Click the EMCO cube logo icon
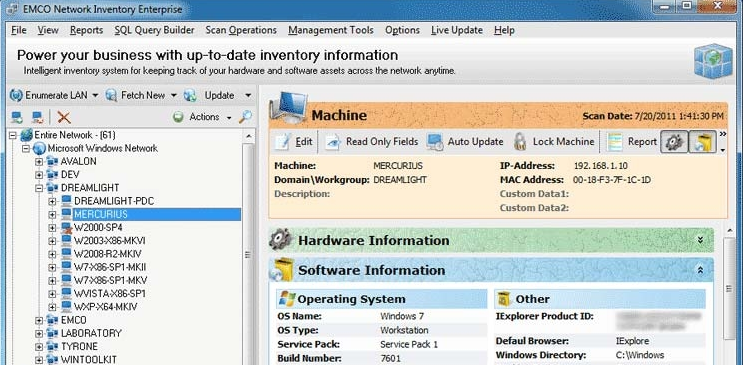743x365 pixels. click(713, 61)
